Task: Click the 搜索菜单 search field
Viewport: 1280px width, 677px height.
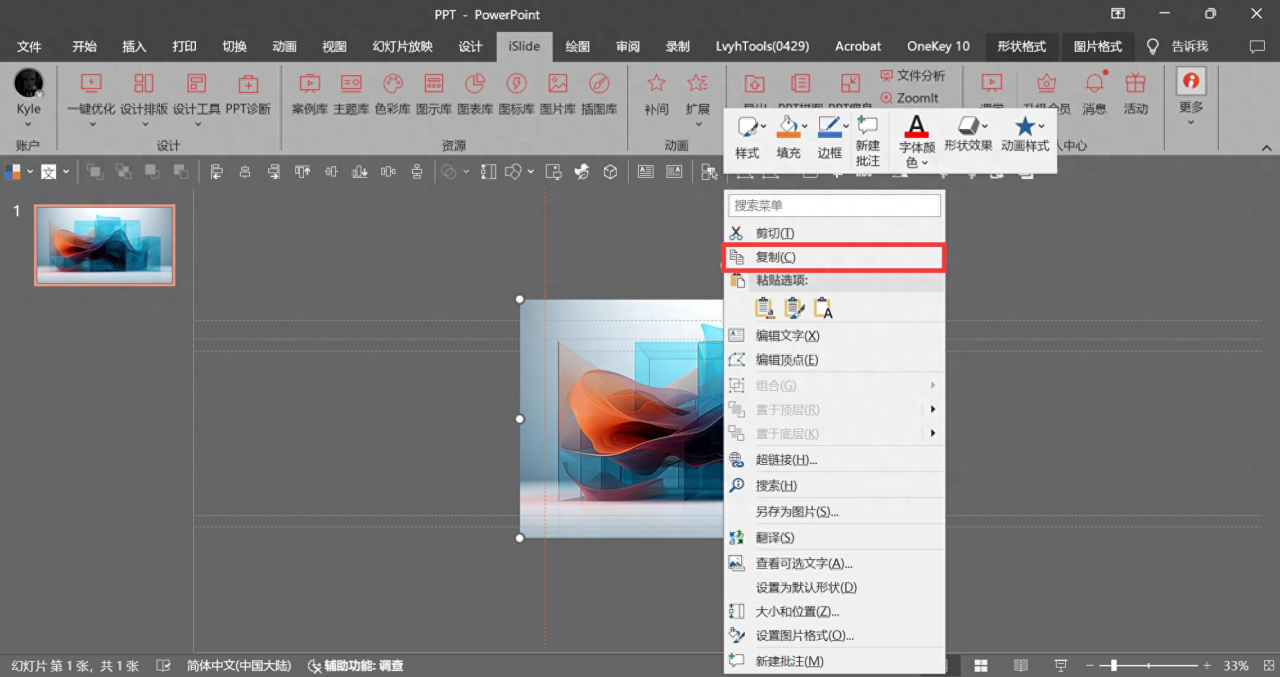Action: [835, 205]
